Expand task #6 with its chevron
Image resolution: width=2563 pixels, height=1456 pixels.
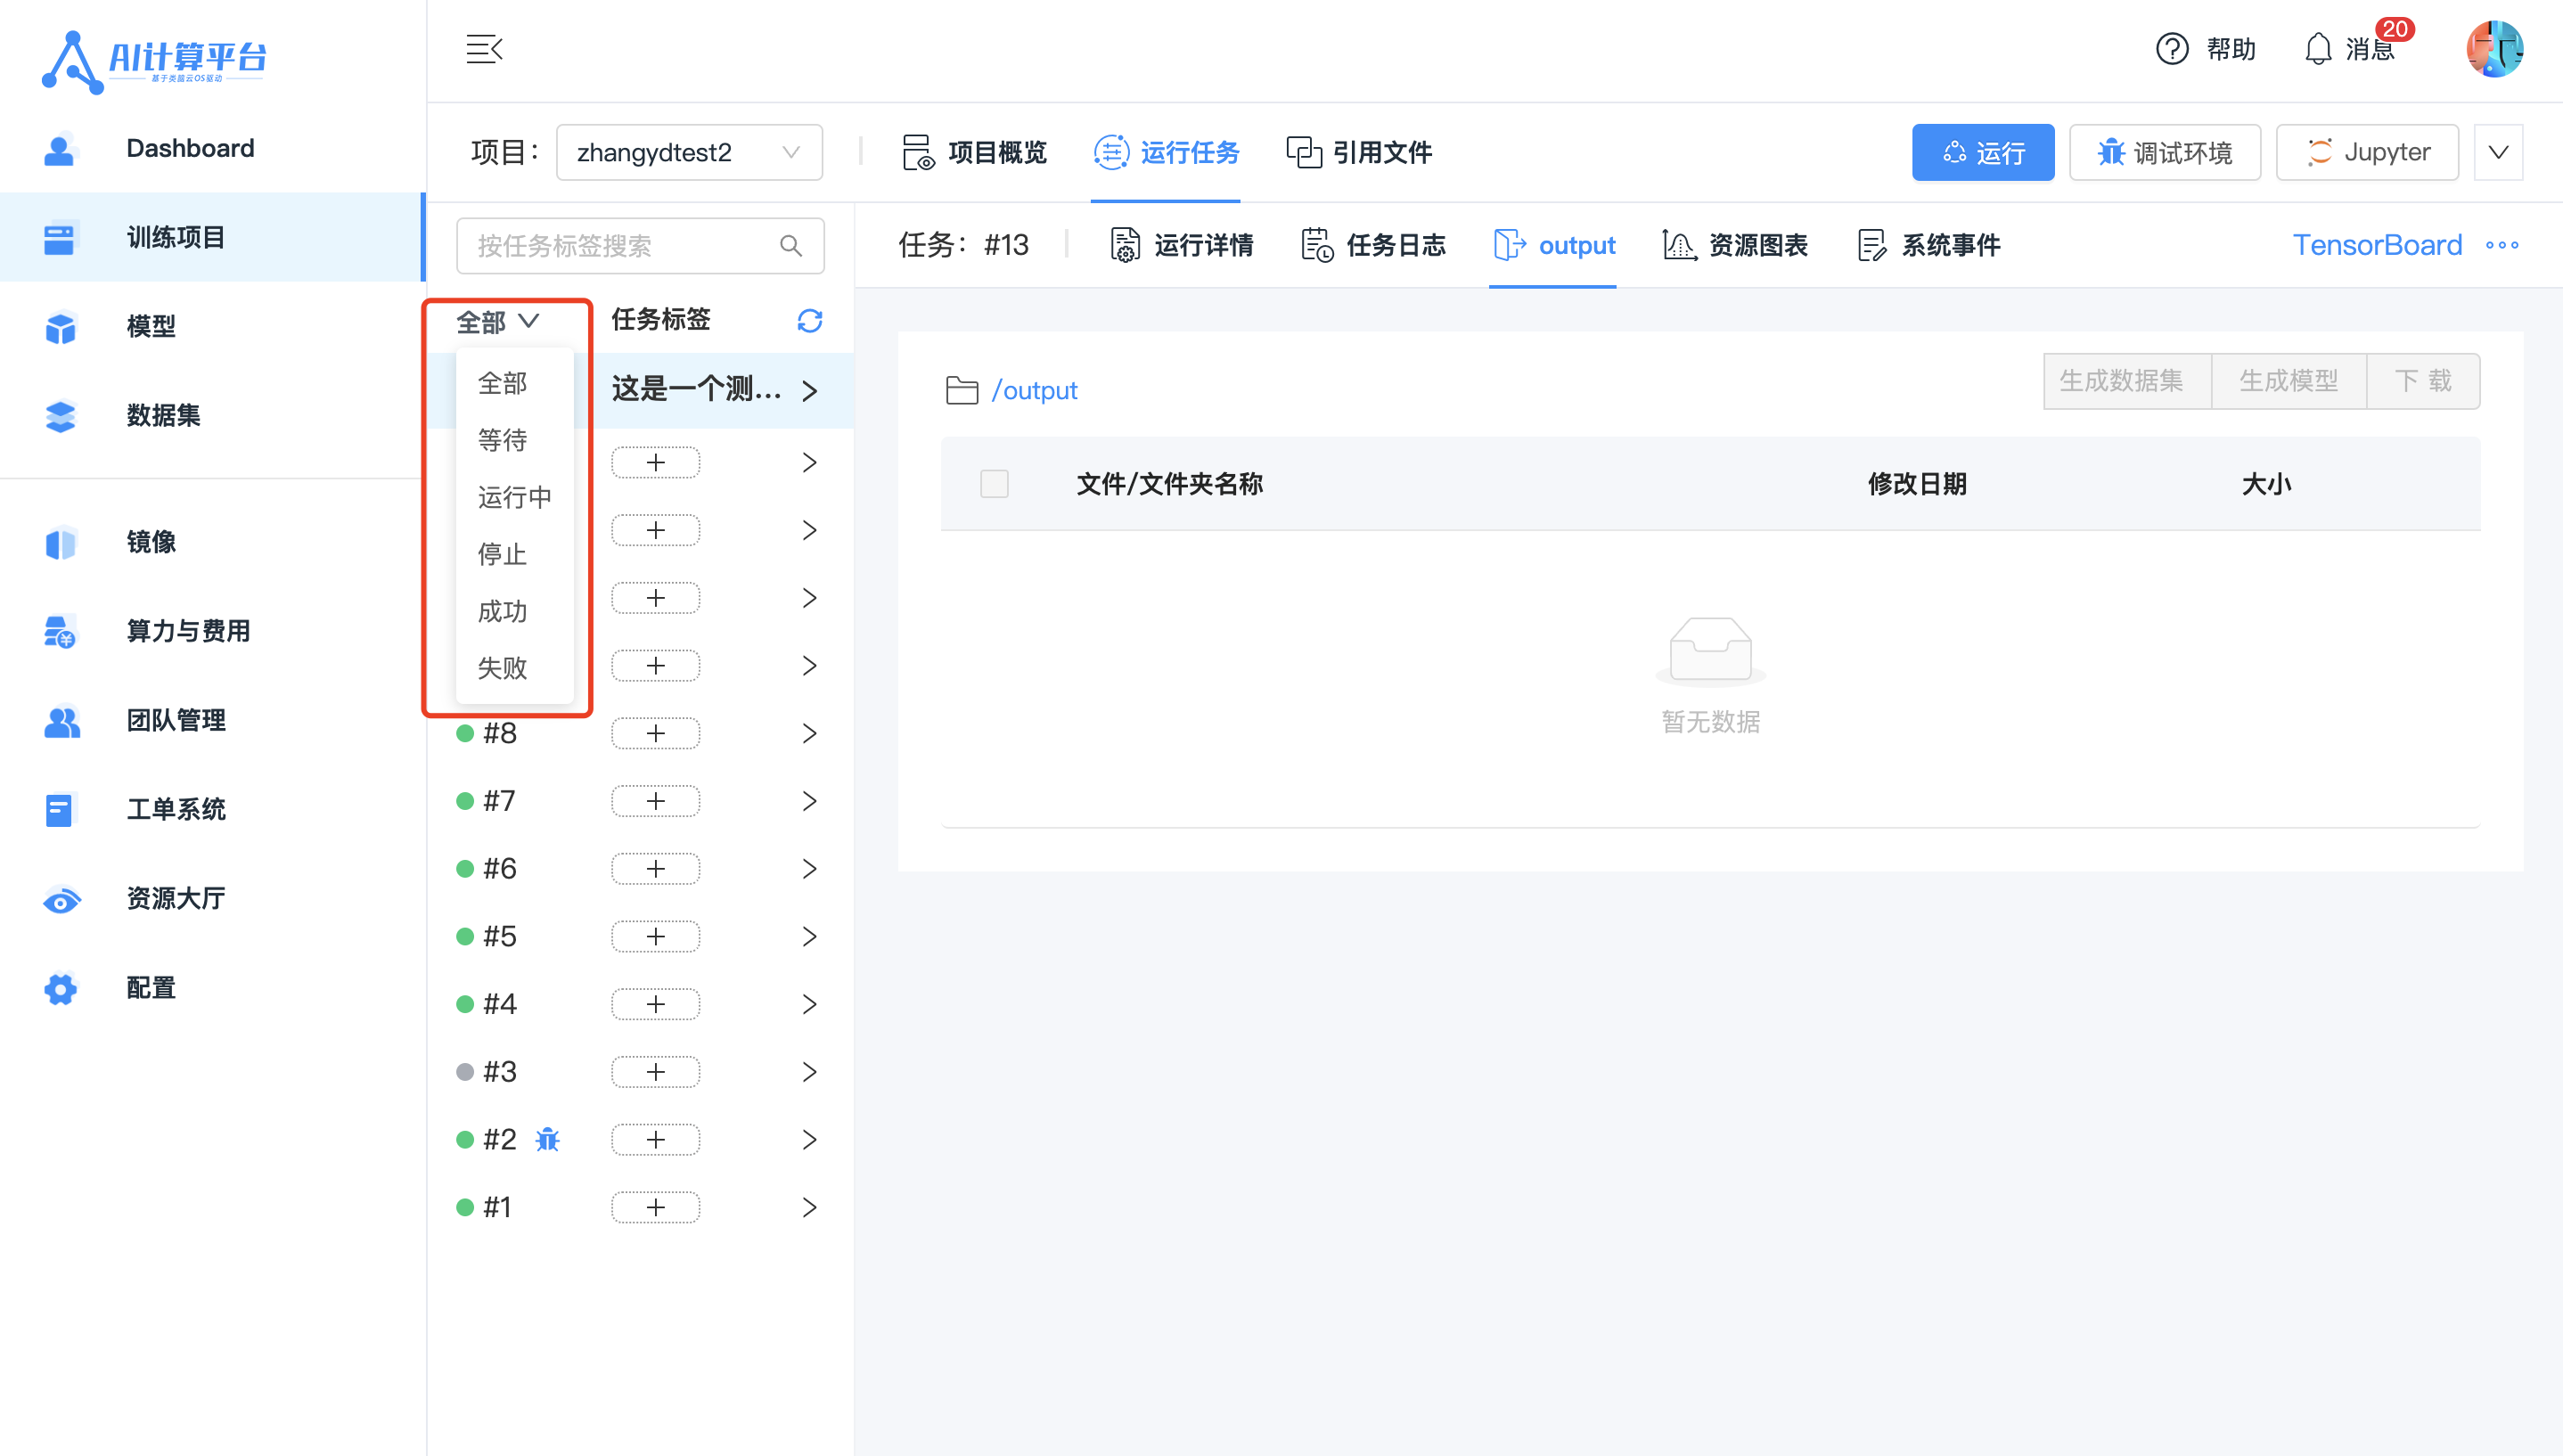click(809, 869)
